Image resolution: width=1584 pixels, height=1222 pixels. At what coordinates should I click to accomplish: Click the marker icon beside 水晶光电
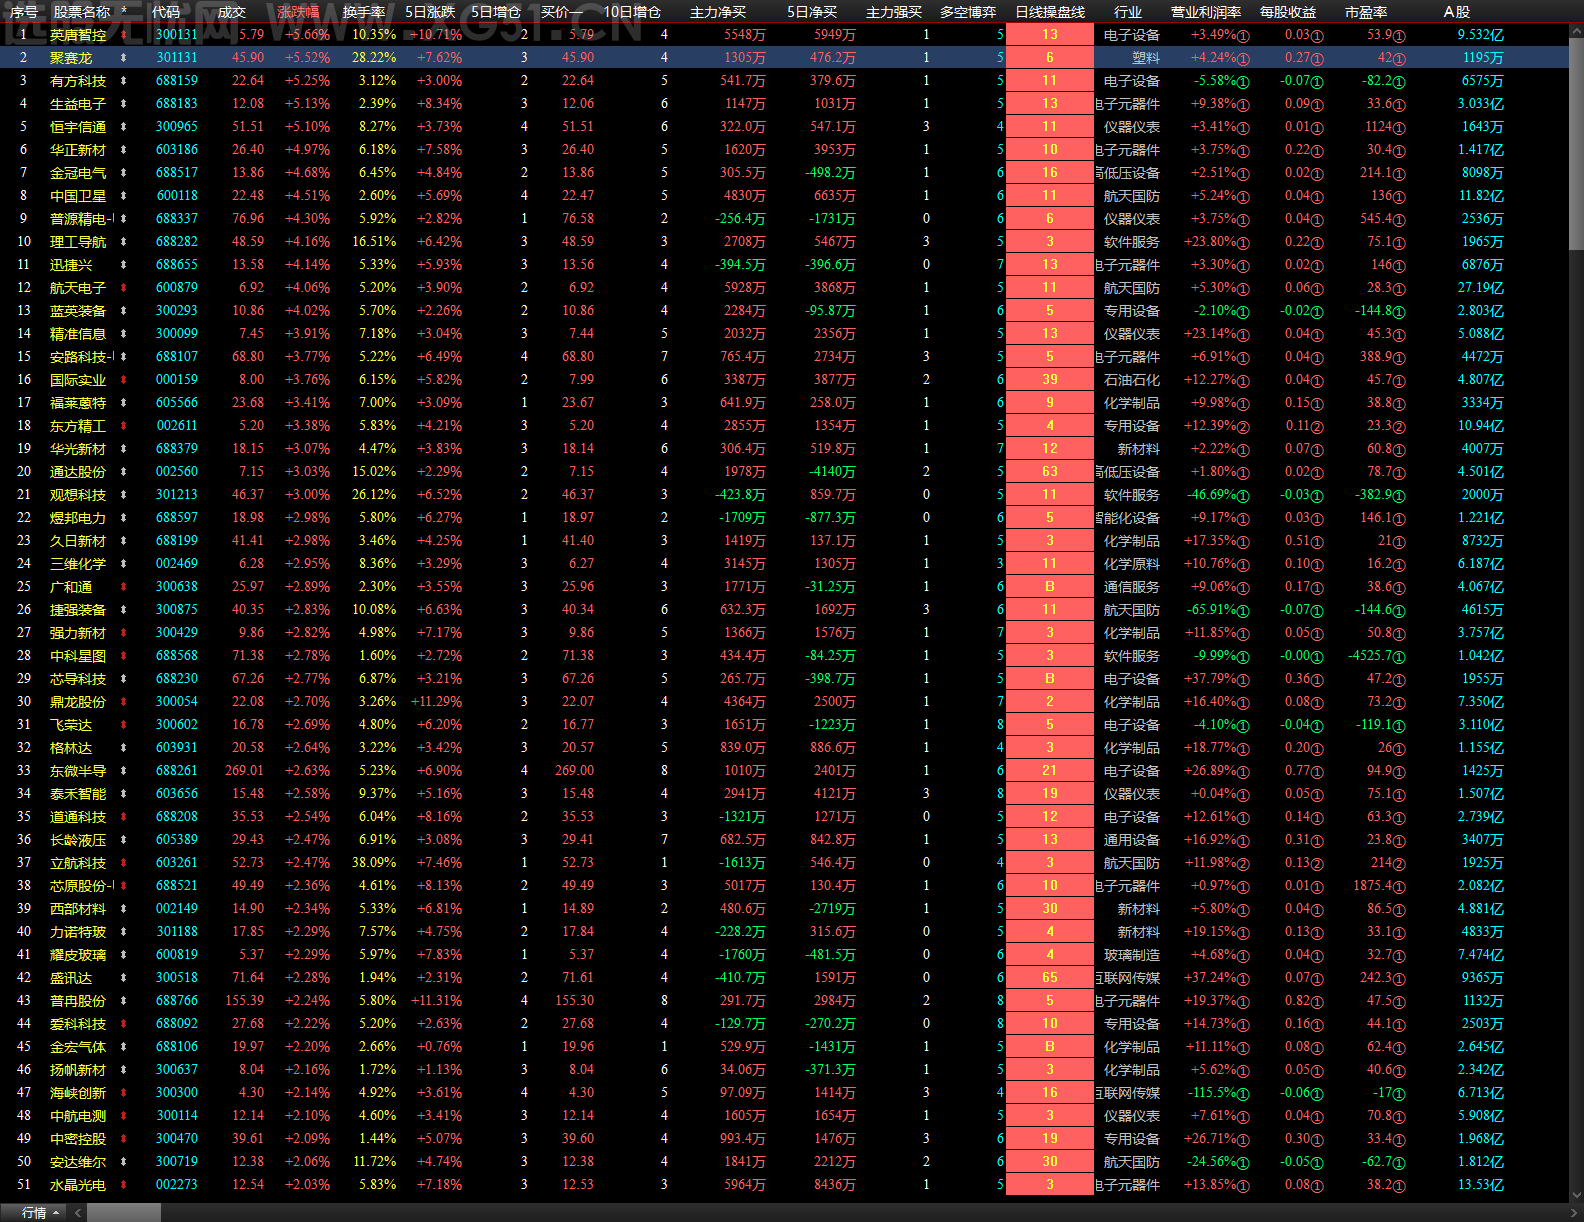pos(123,1185)
